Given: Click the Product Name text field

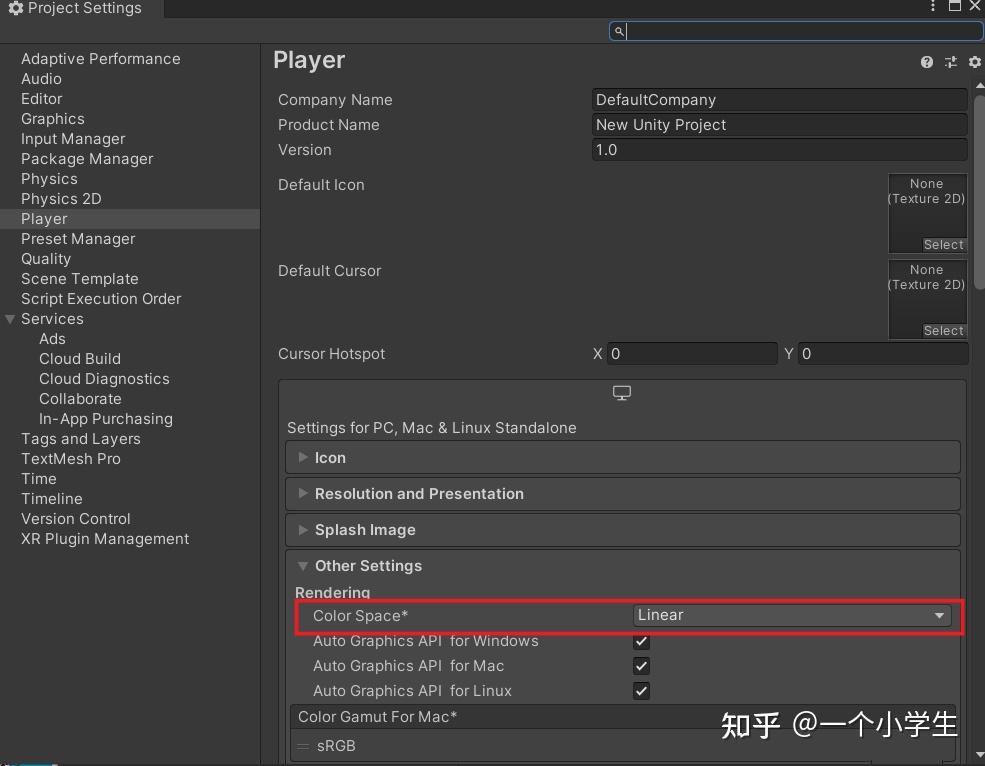Looking at the screenshot, I should point(779,125).
